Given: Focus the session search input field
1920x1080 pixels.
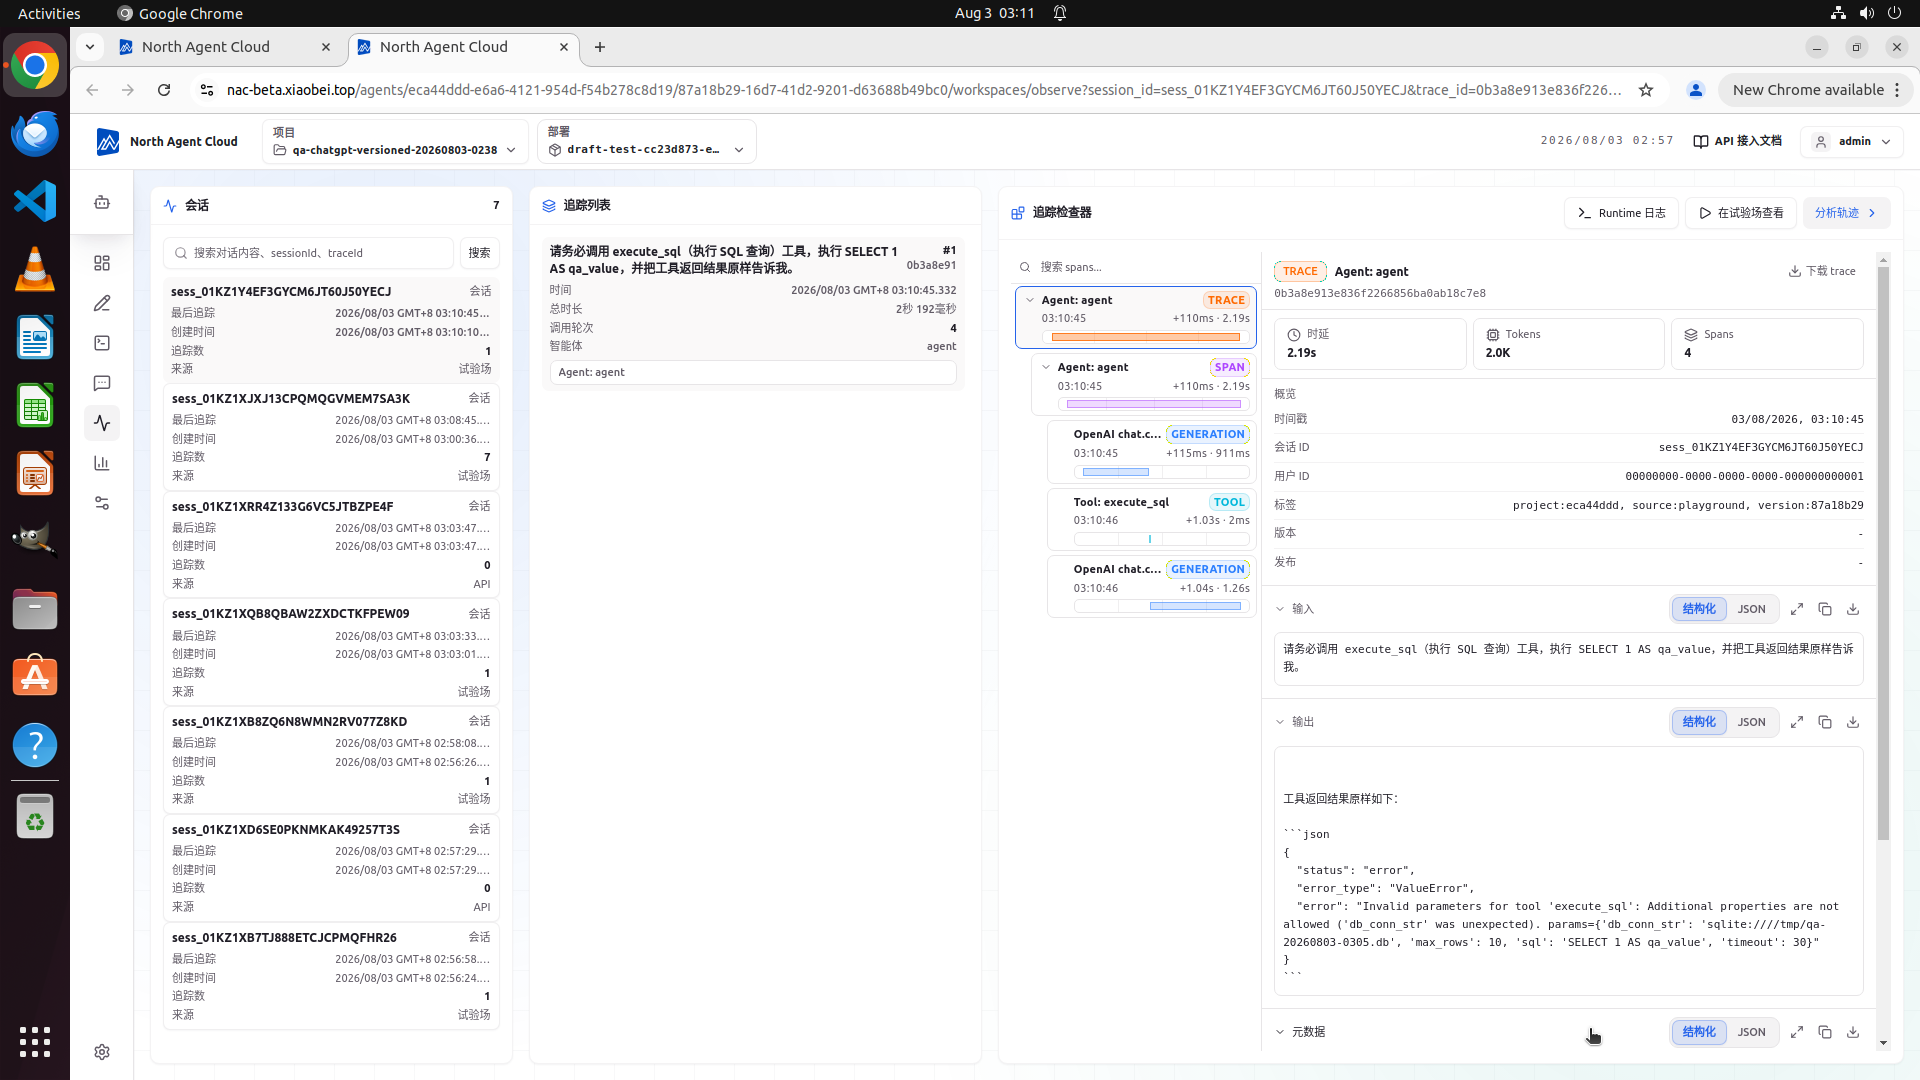Looking at the screenshot, I should tap(309, 253).
